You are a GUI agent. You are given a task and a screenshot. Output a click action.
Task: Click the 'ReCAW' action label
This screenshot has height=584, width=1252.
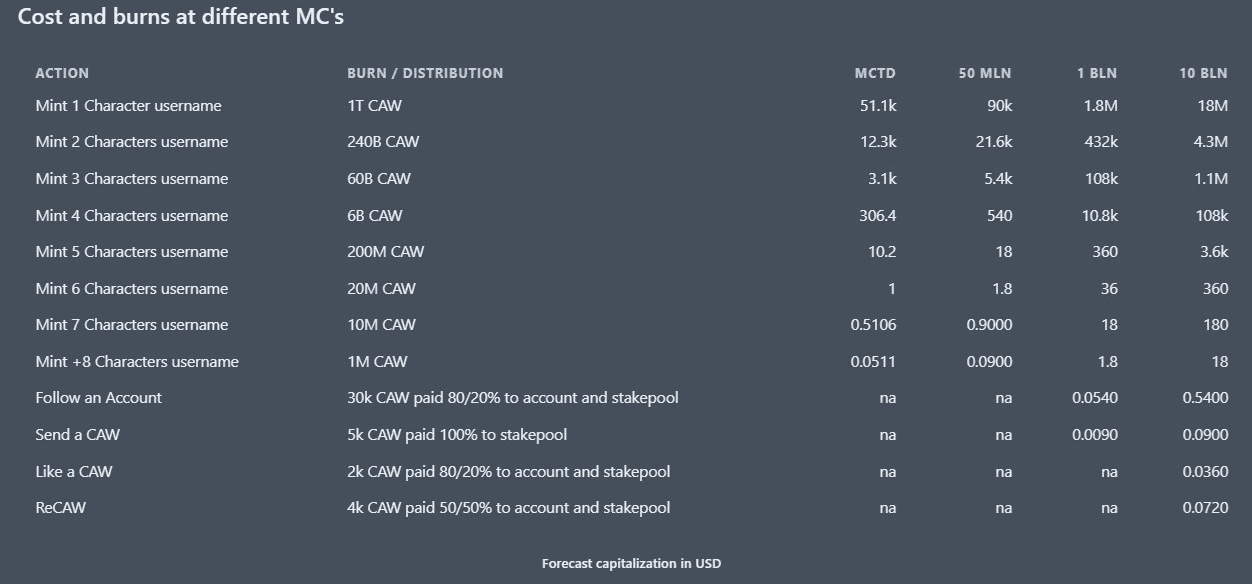coord(60,508)
